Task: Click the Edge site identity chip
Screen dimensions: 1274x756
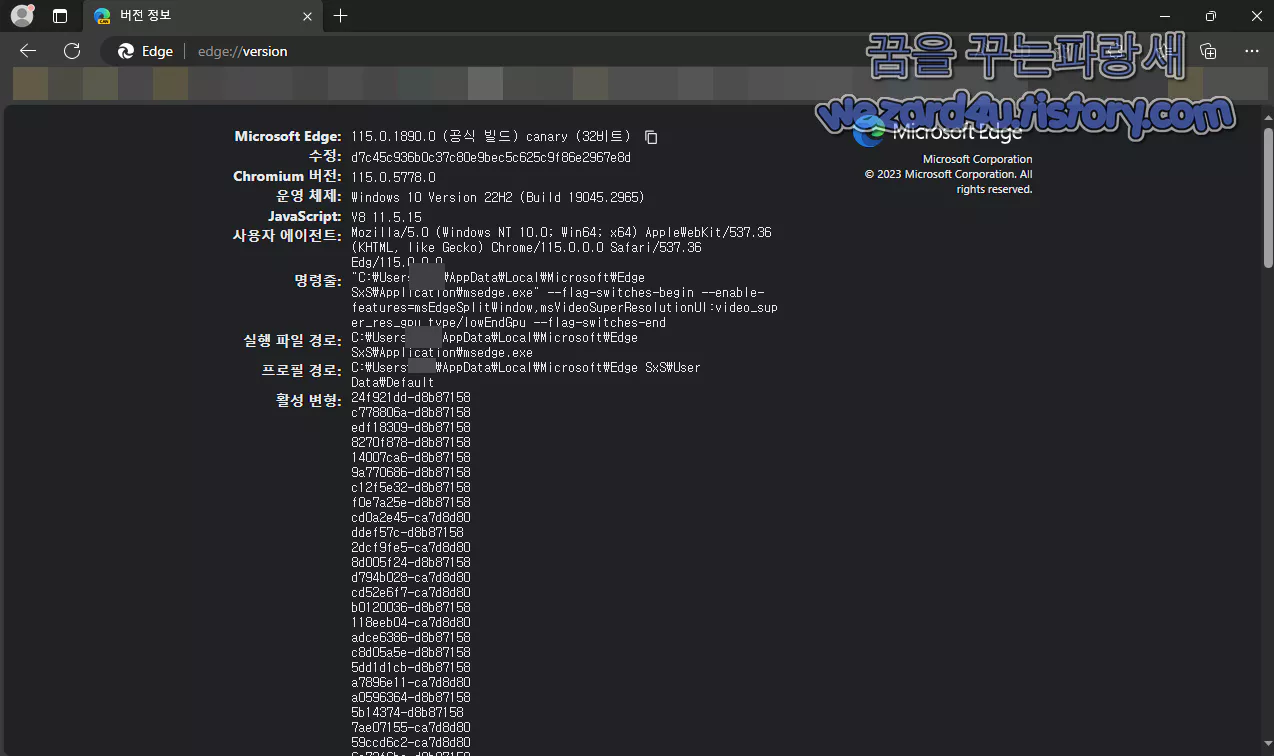Action: (145, 51)
